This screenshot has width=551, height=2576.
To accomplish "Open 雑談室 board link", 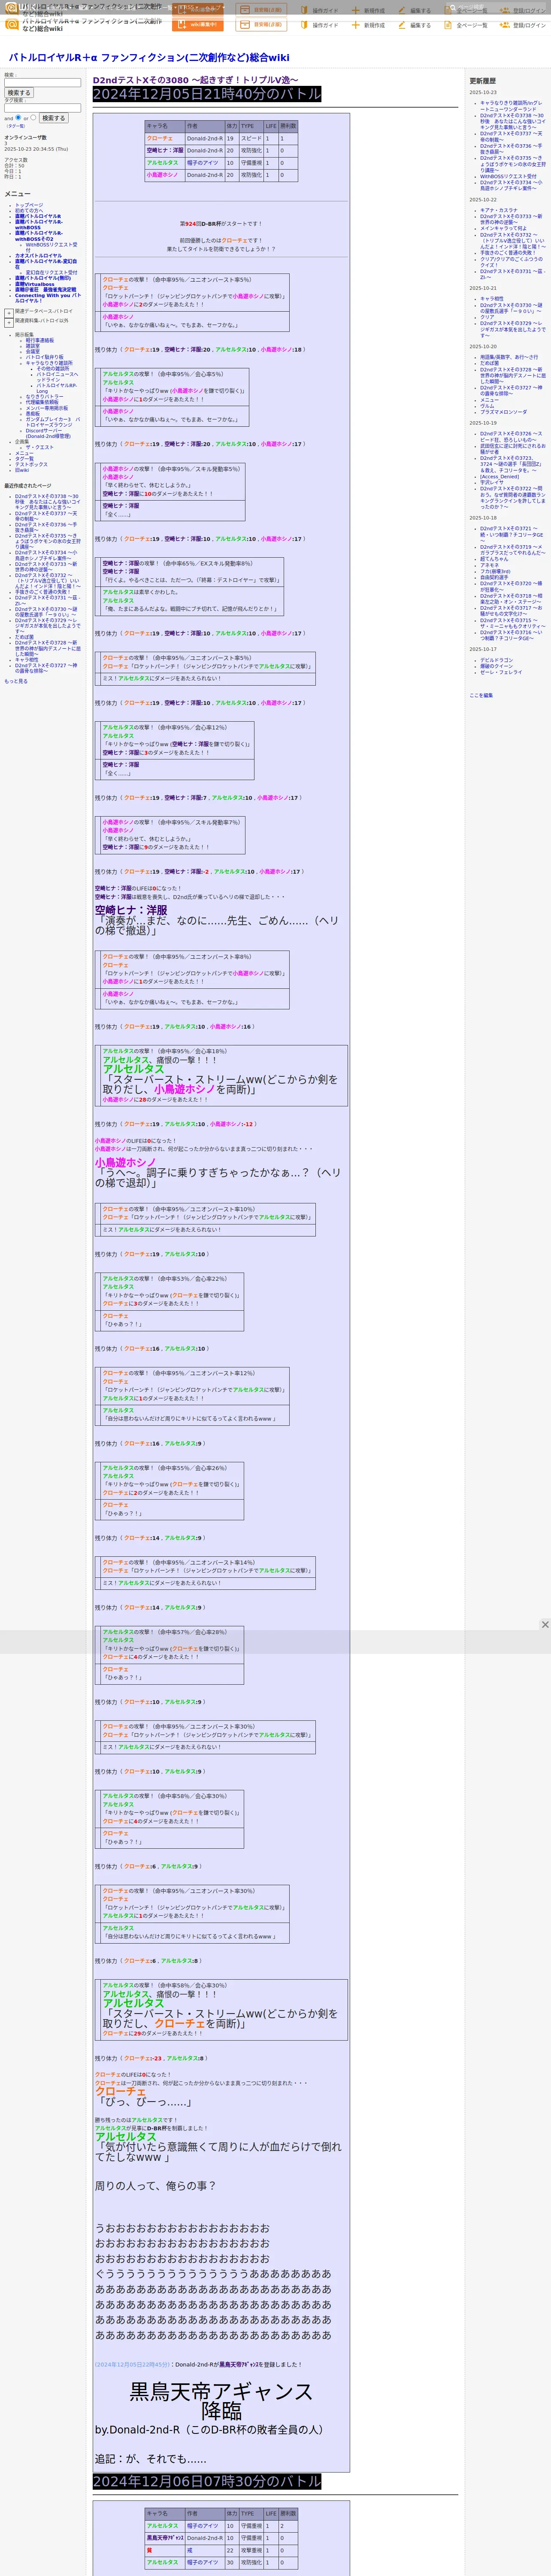I will pyautogui.click(x=33, y=346).
